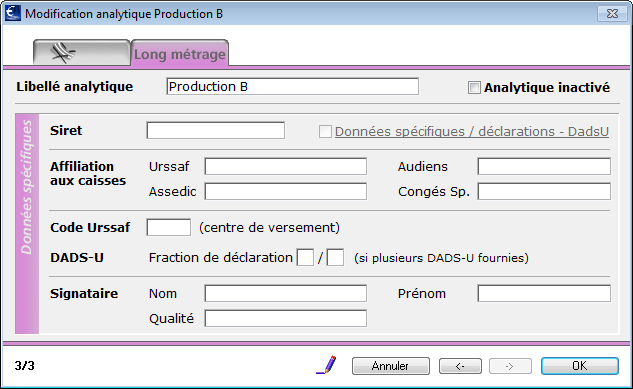The height and width of the screenshot is (389, 633).
Task: Click the Assedic affiliation field
Action: (x=285, y=191)
